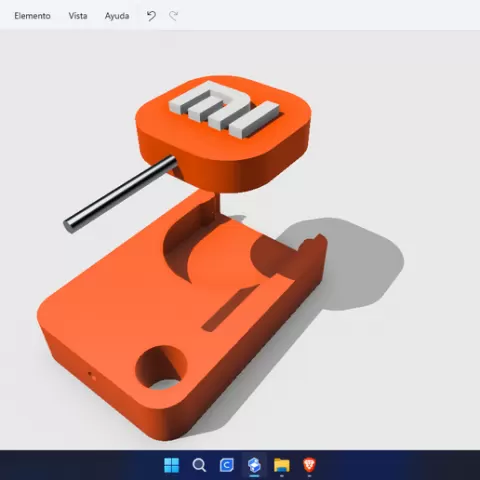Viewport: 480px width, 480px height.
Task: Undo the last action with curved arrow
Action: (x=151, y=16)
